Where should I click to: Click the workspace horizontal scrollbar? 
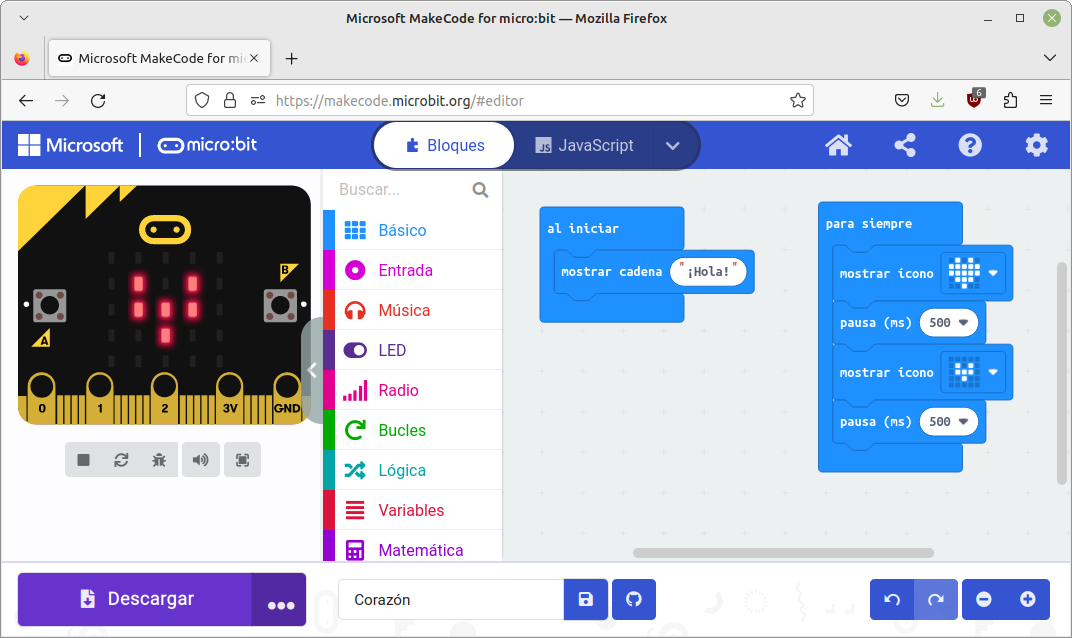(x=783, y=553)
